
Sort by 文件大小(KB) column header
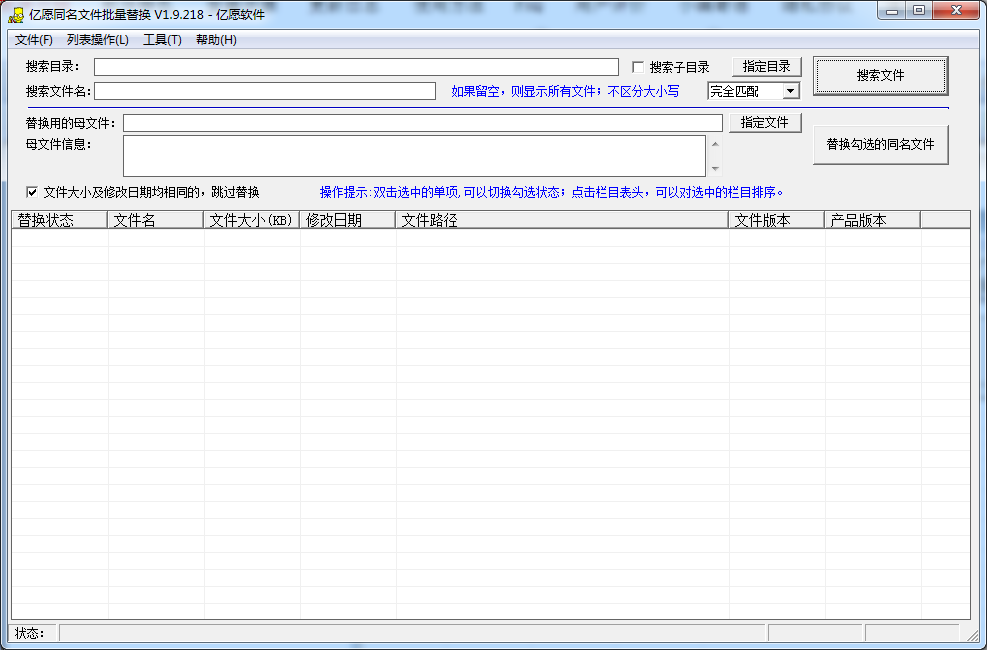pos(251,221)
